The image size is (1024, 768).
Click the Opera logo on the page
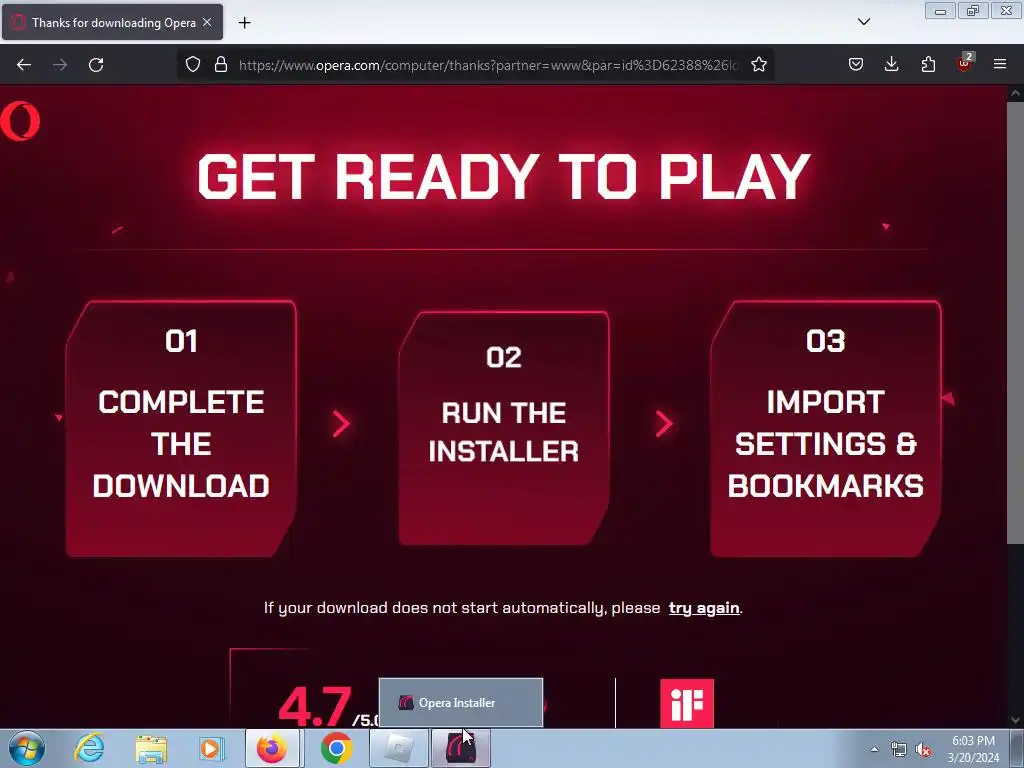coord(20,121)
